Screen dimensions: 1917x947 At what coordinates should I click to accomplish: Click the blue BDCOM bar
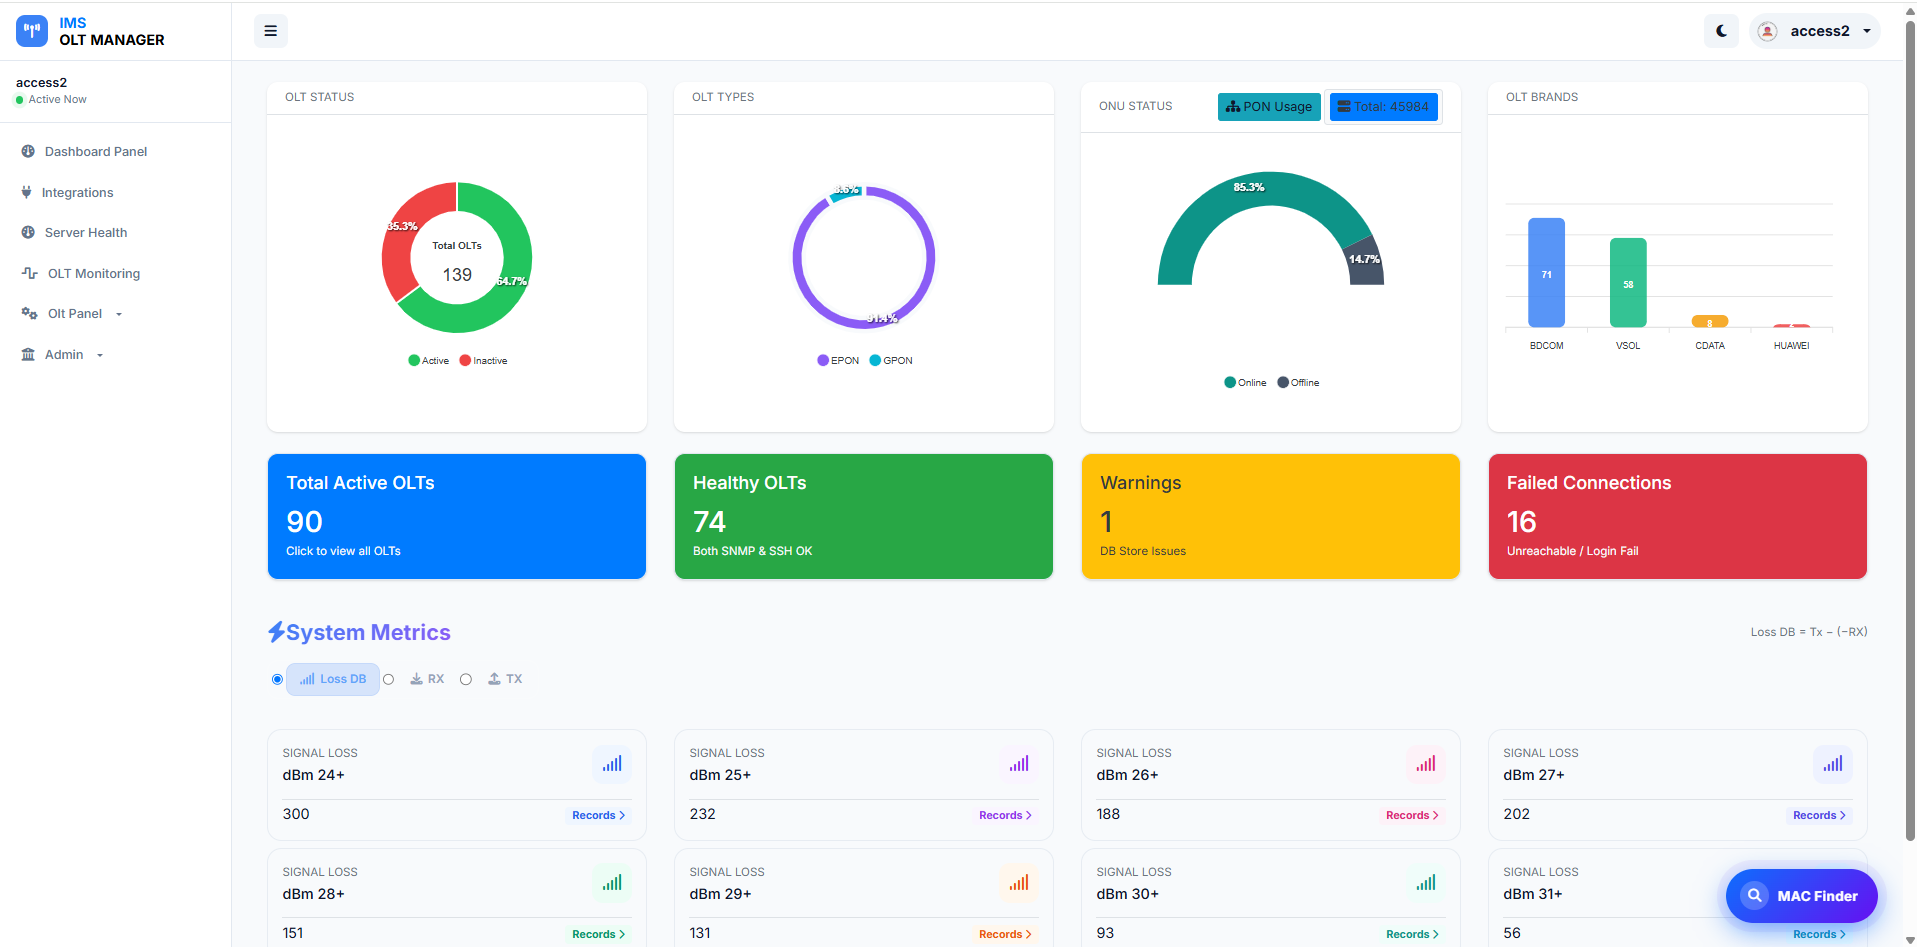pyautogui.click(x=1546, y=272)
